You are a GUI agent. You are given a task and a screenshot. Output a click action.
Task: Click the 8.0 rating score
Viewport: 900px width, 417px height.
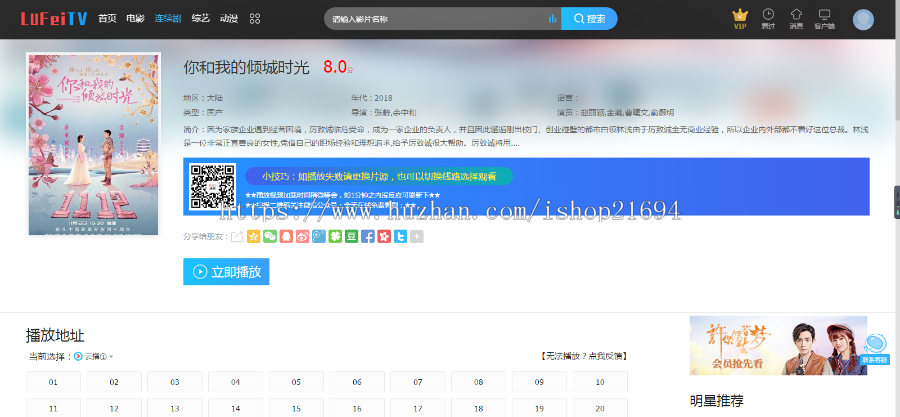[x=335, y=67]
